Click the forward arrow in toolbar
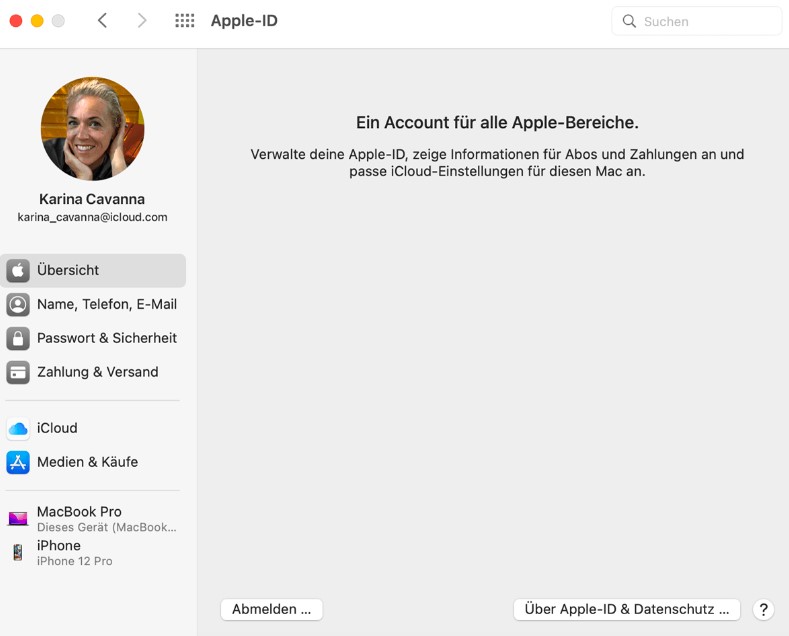This screenshot has width=789, height=636. tap(142, 21)
